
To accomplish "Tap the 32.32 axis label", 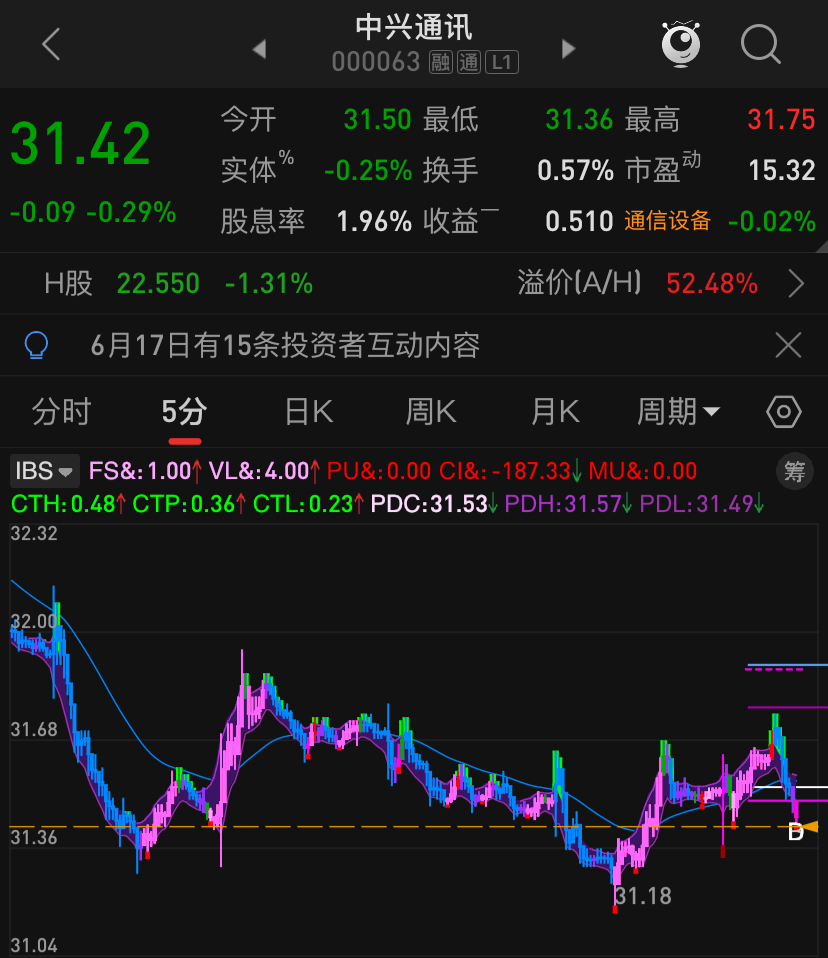I will pyautogui.click(x=34, y=533).
